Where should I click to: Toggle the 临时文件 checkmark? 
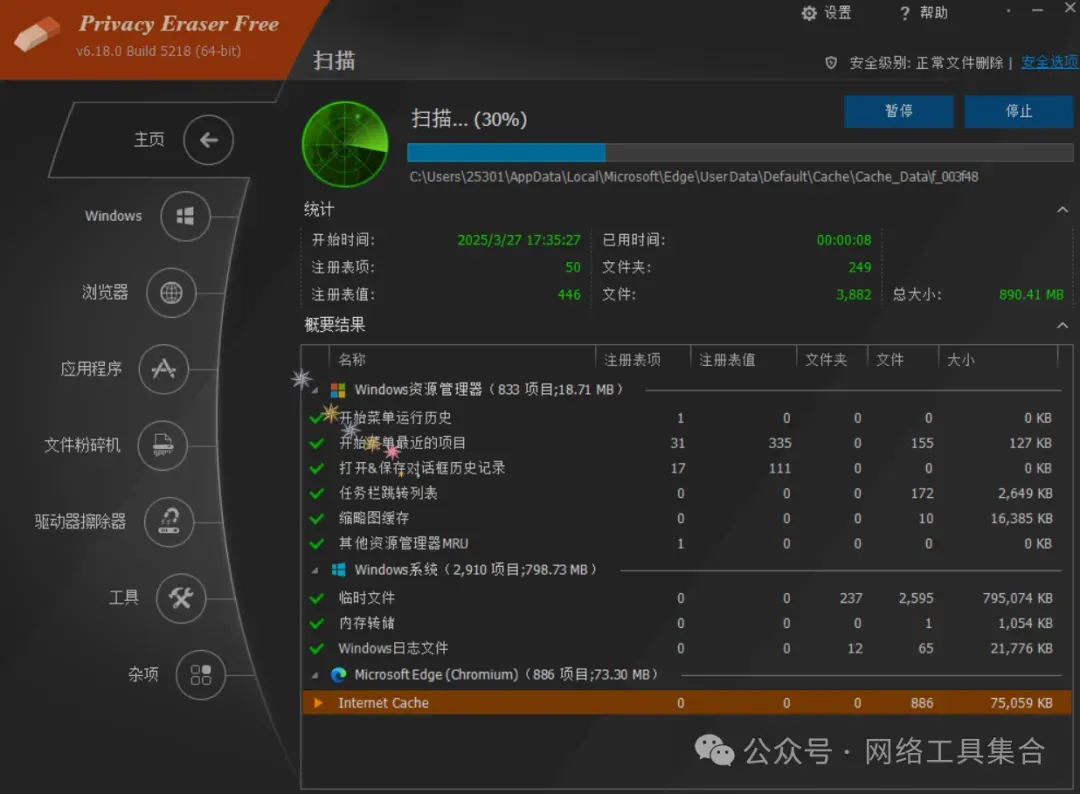[x=317, y=598]
